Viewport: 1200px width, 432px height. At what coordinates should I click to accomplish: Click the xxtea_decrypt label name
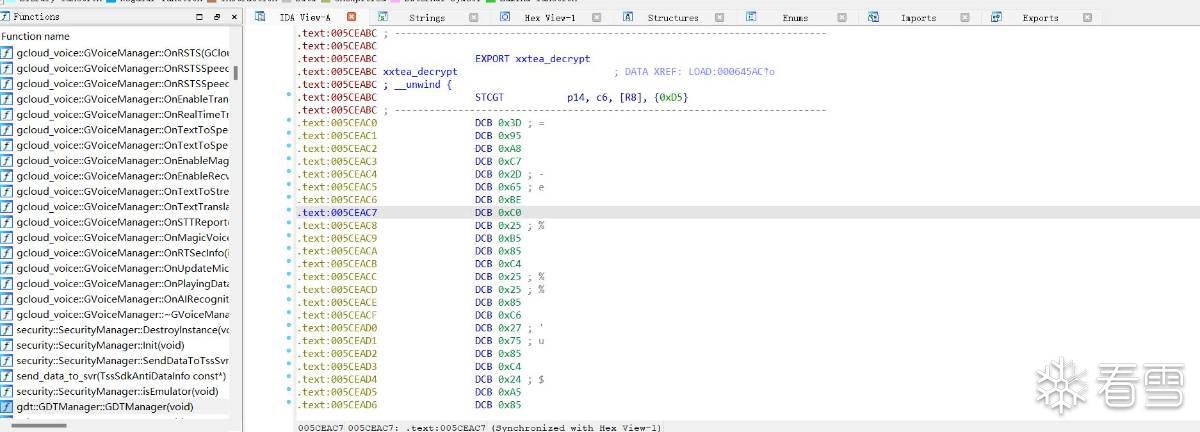click(420, 72)
